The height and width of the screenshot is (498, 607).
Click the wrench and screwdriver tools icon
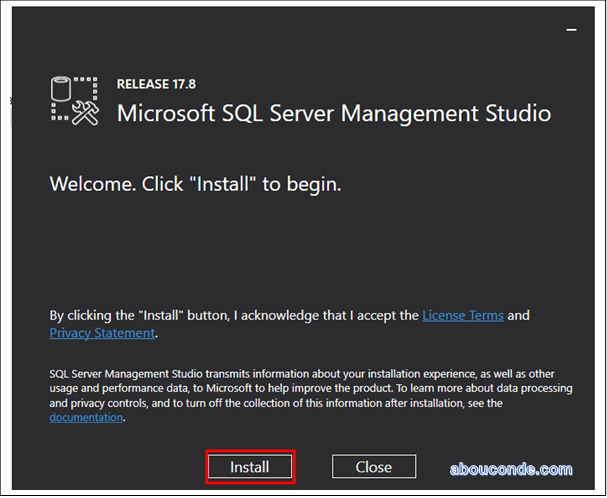84,113
